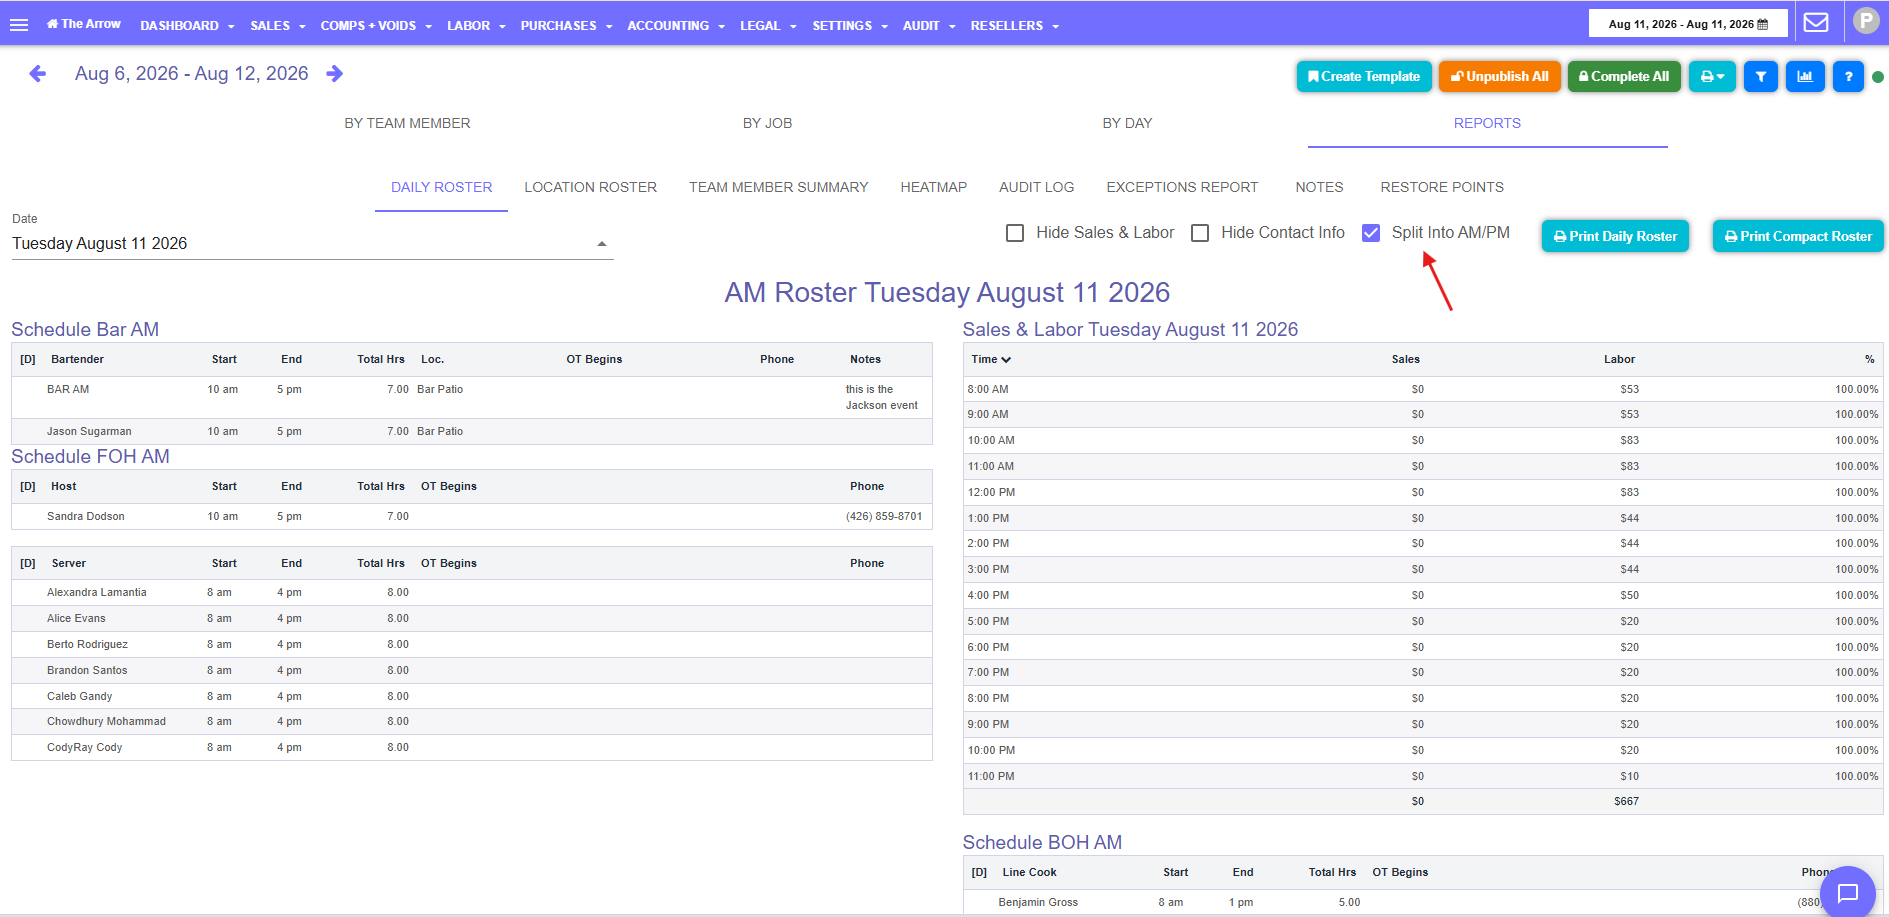Open the bar chart icon button
Viewport: 1889px width, 917px height.
[x=1805, y=77]
